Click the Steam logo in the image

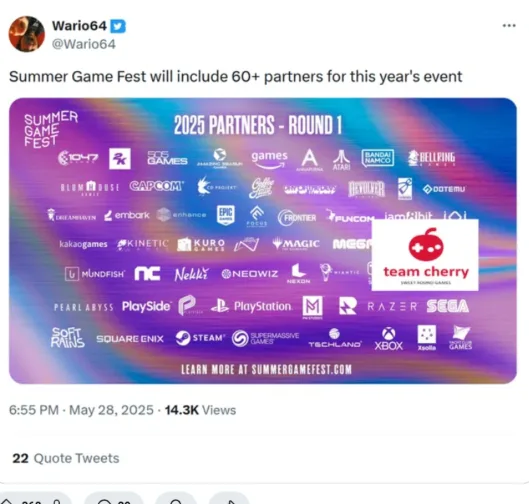(200, 338)
